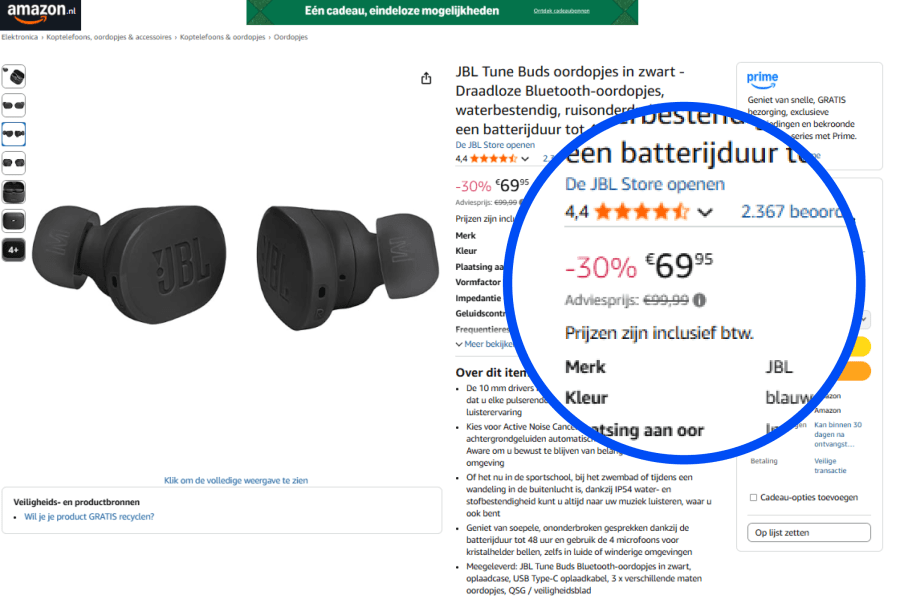Select the first earbud thumbnail
This screenshot has height=600, width=900.
click(x=14, y=76)
